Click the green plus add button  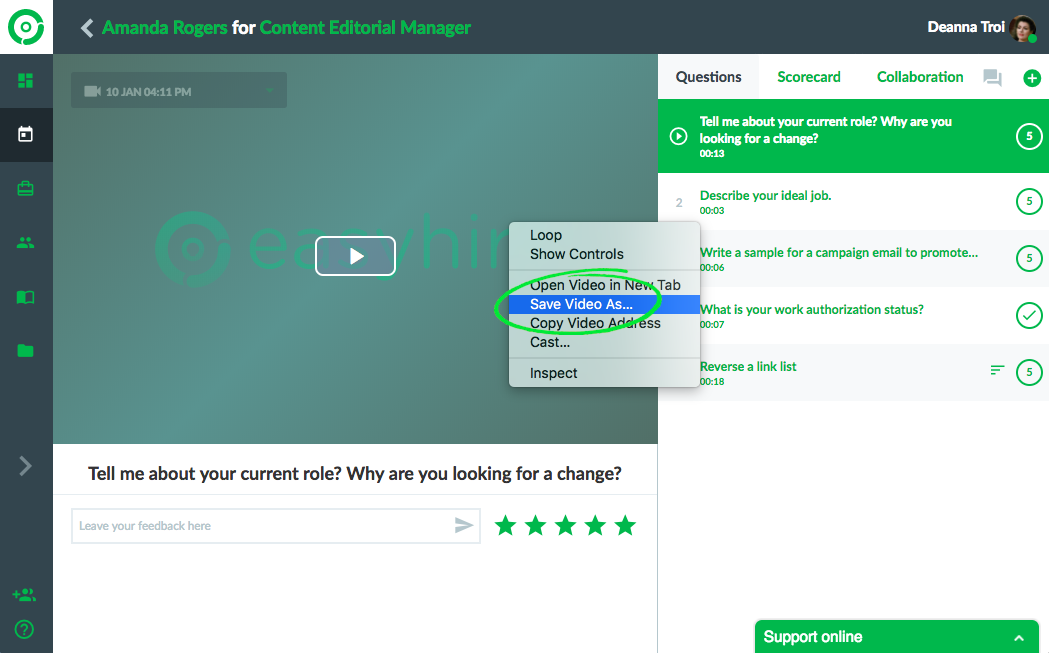tap(1032, 78)
